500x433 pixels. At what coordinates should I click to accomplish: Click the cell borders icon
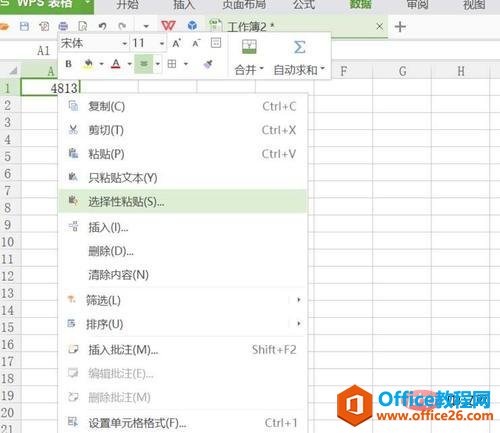172,64
